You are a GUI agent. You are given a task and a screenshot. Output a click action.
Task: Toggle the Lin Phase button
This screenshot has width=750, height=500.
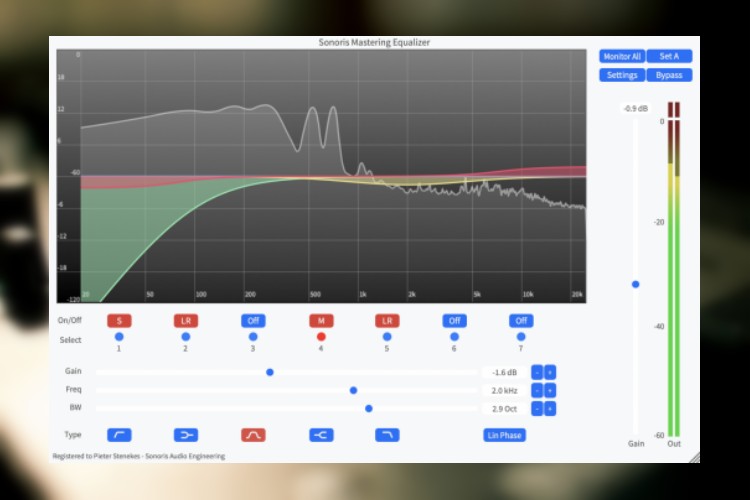(504, 435)
